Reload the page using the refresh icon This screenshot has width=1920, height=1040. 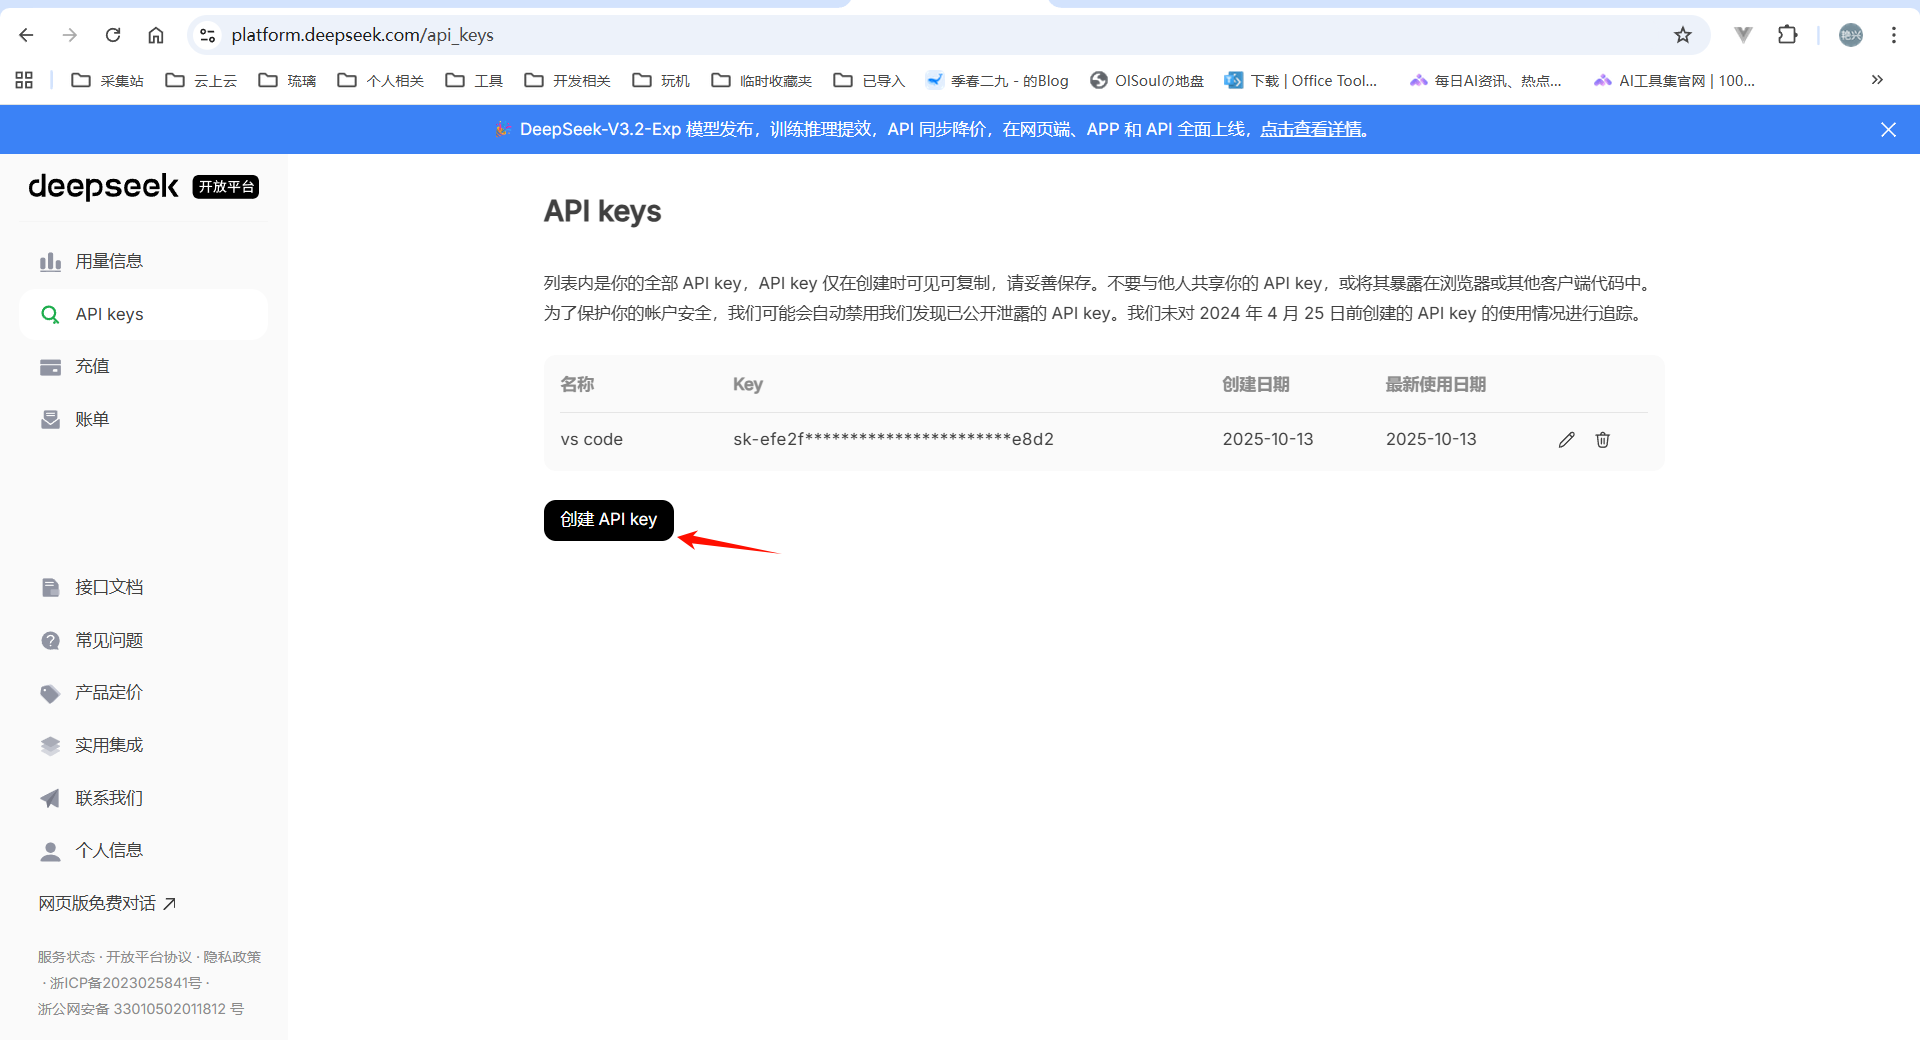point(113,35)
